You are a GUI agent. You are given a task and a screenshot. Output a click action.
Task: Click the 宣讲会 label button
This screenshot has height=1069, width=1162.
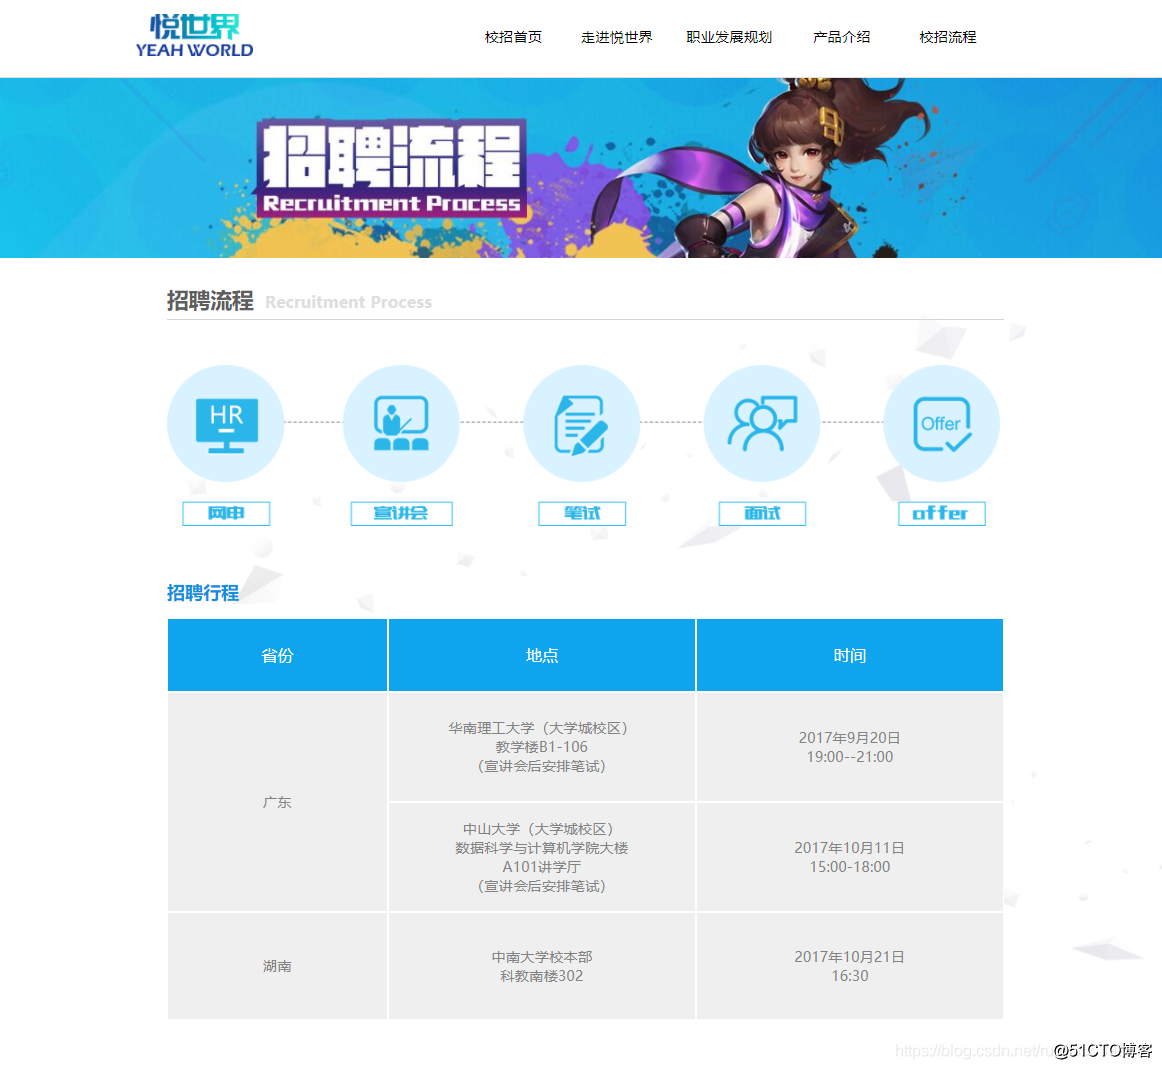point(401,513)
